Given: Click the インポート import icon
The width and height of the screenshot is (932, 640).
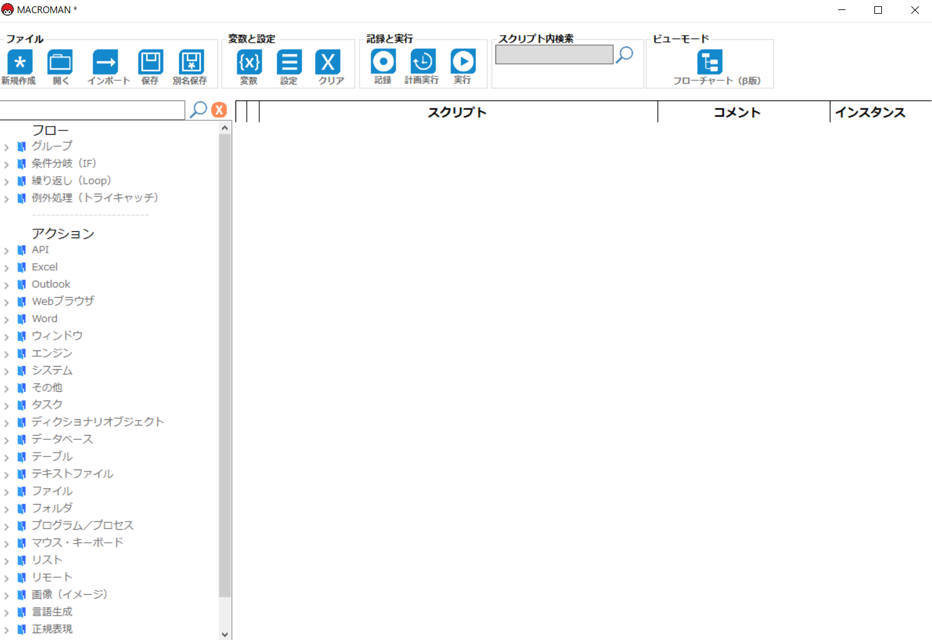Looking at the screenshot, I should click(106, 62).
